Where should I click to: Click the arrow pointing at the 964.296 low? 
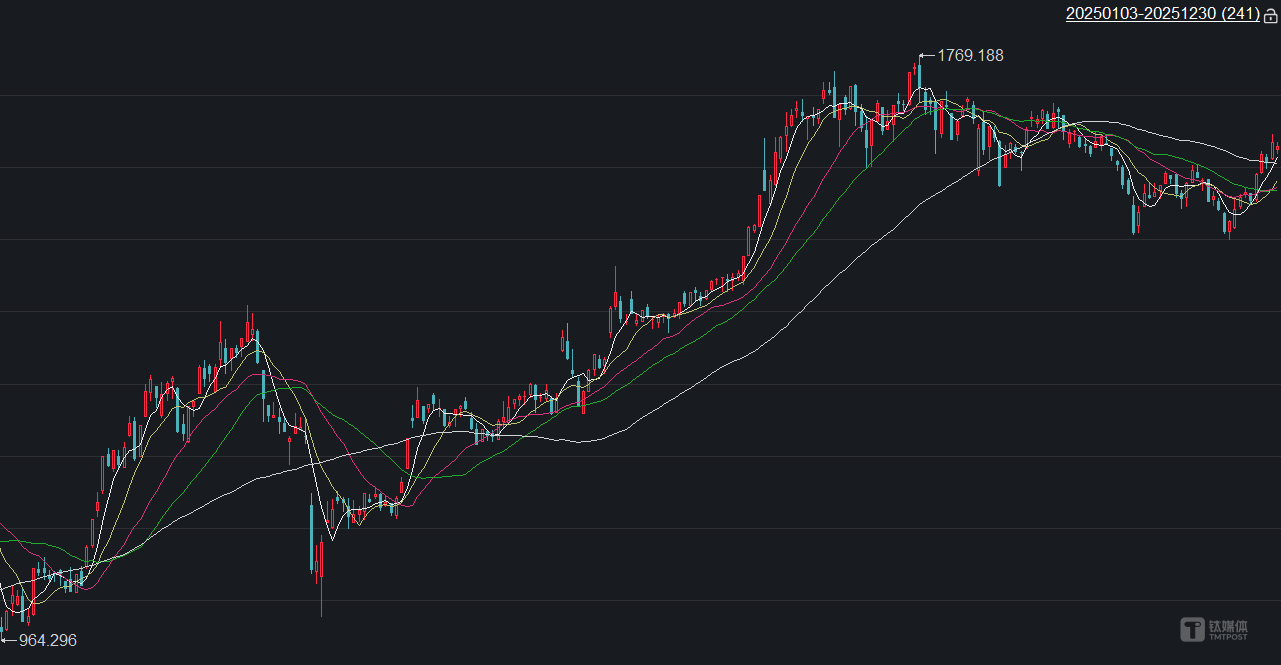click(9, 640)
